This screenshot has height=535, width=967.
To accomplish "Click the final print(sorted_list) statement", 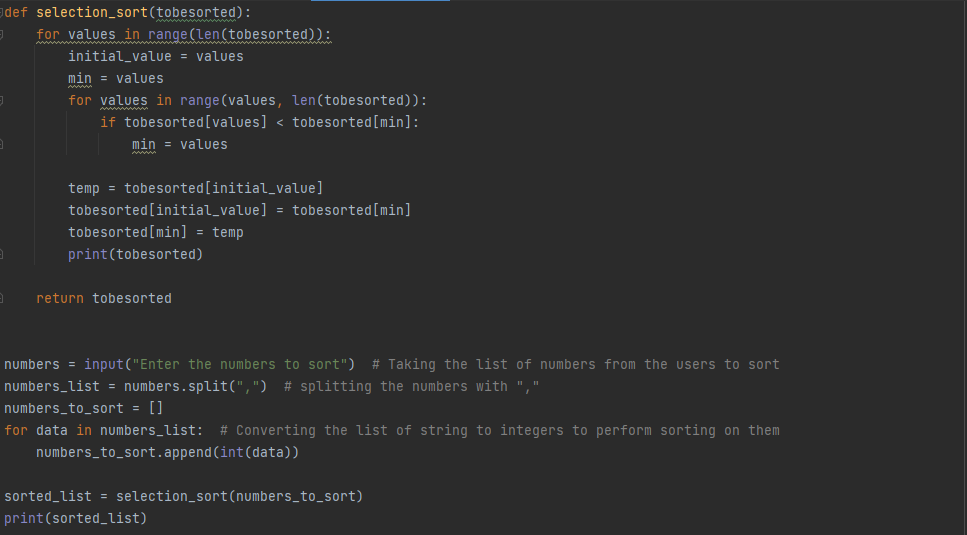I will (x=76, y=518).
